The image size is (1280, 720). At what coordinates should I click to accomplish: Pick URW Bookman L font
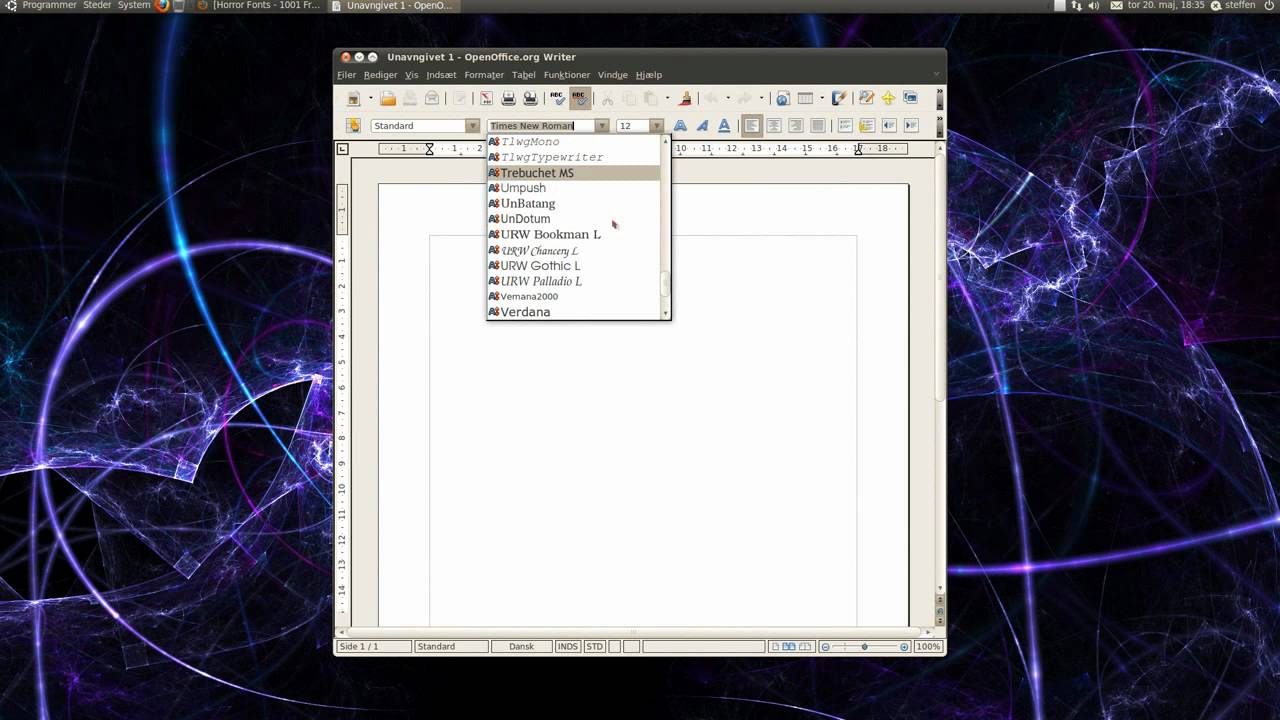pos(573,234)
